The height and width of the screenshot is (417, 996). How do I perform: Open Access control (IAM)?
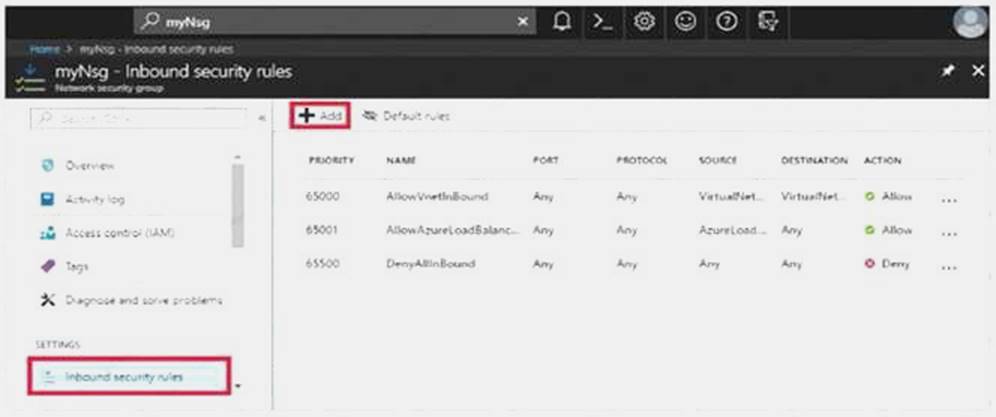pyautogui.click(x=119, y=233)
